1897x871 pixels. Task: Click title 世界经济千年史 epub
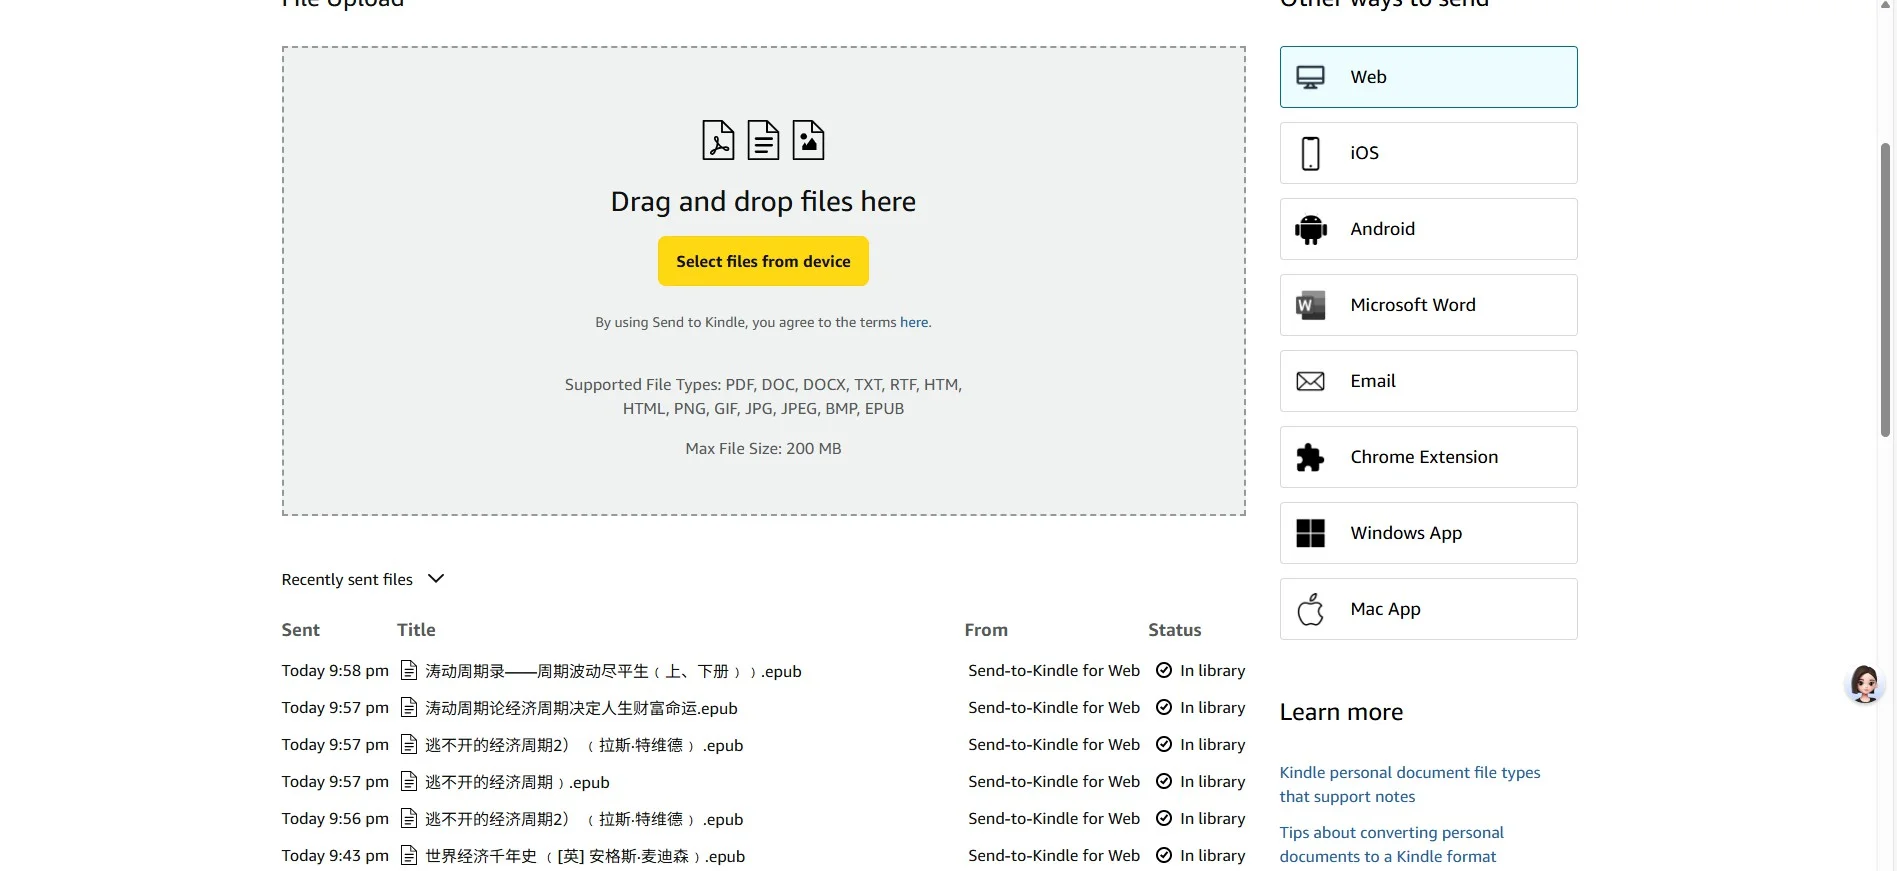[x=585, y=856]
